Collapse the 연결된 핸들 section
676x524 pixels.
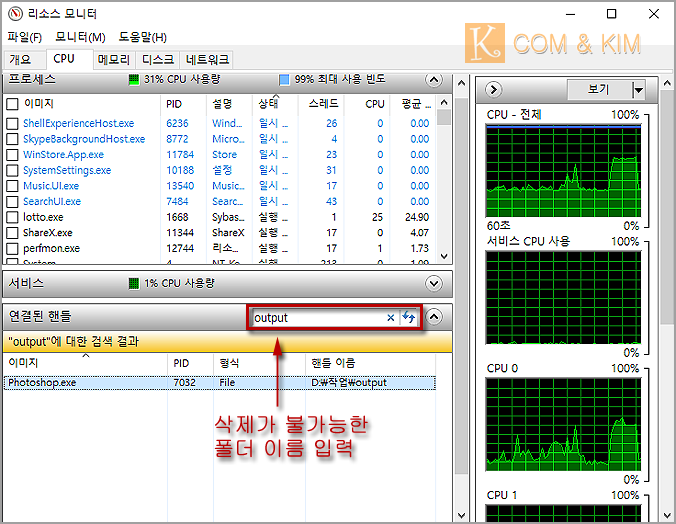point(434,317)
